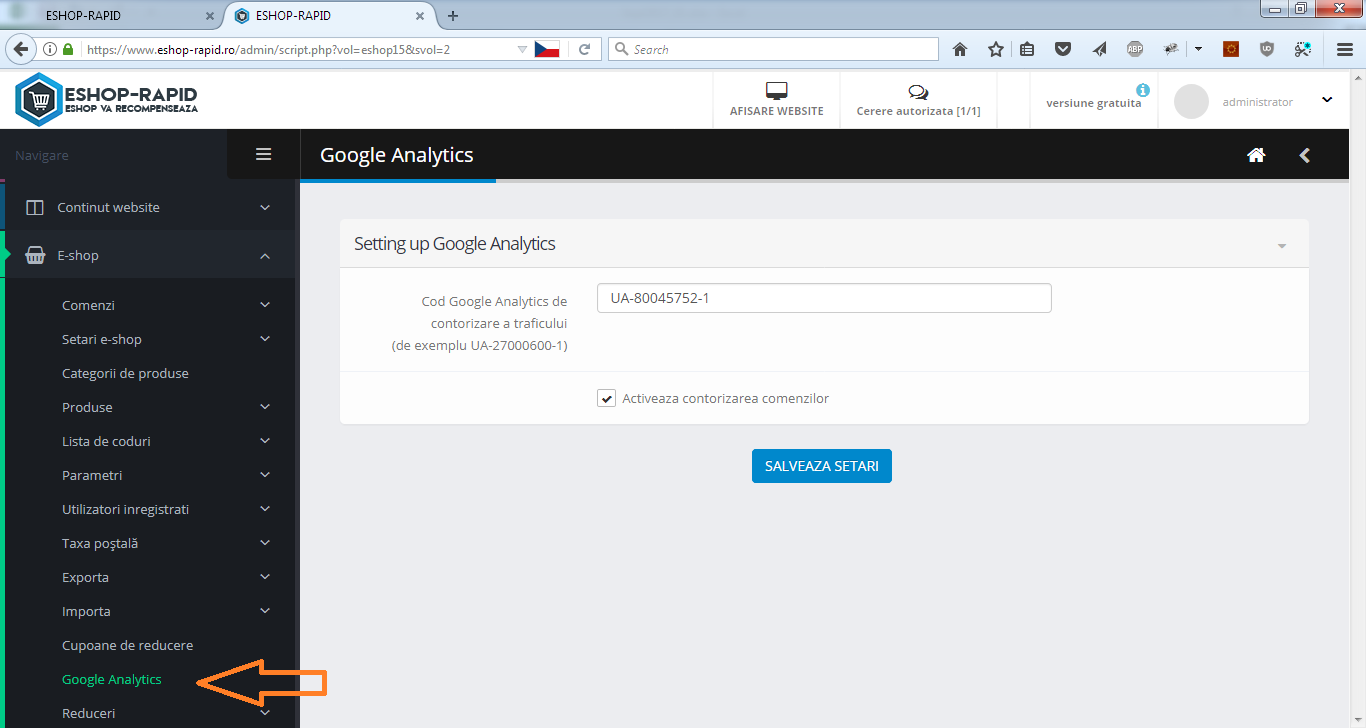
Task: Click the administrator avatar circle
Action: click(x=1192, y=101)
